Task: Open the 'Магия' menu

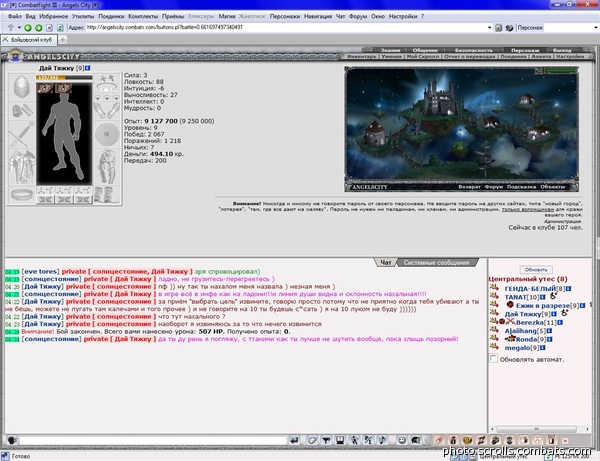Action: pos(227,16)
